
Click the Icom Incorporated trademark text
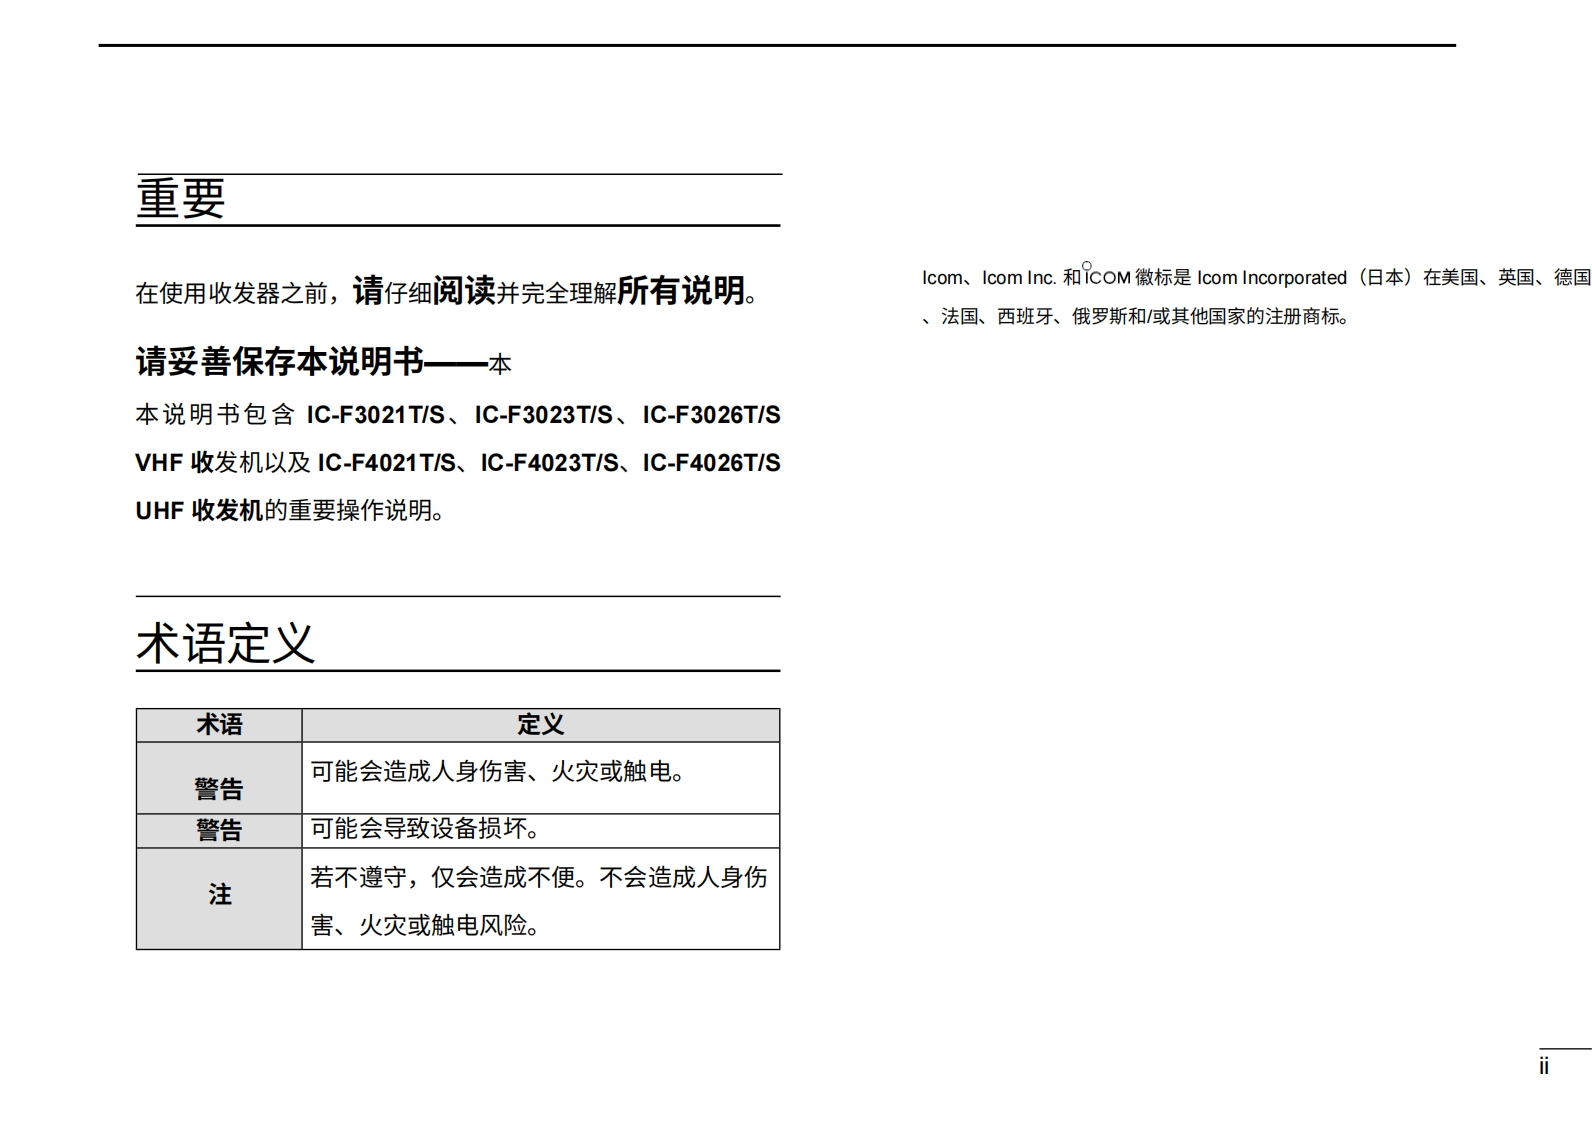coord(1271,278)
